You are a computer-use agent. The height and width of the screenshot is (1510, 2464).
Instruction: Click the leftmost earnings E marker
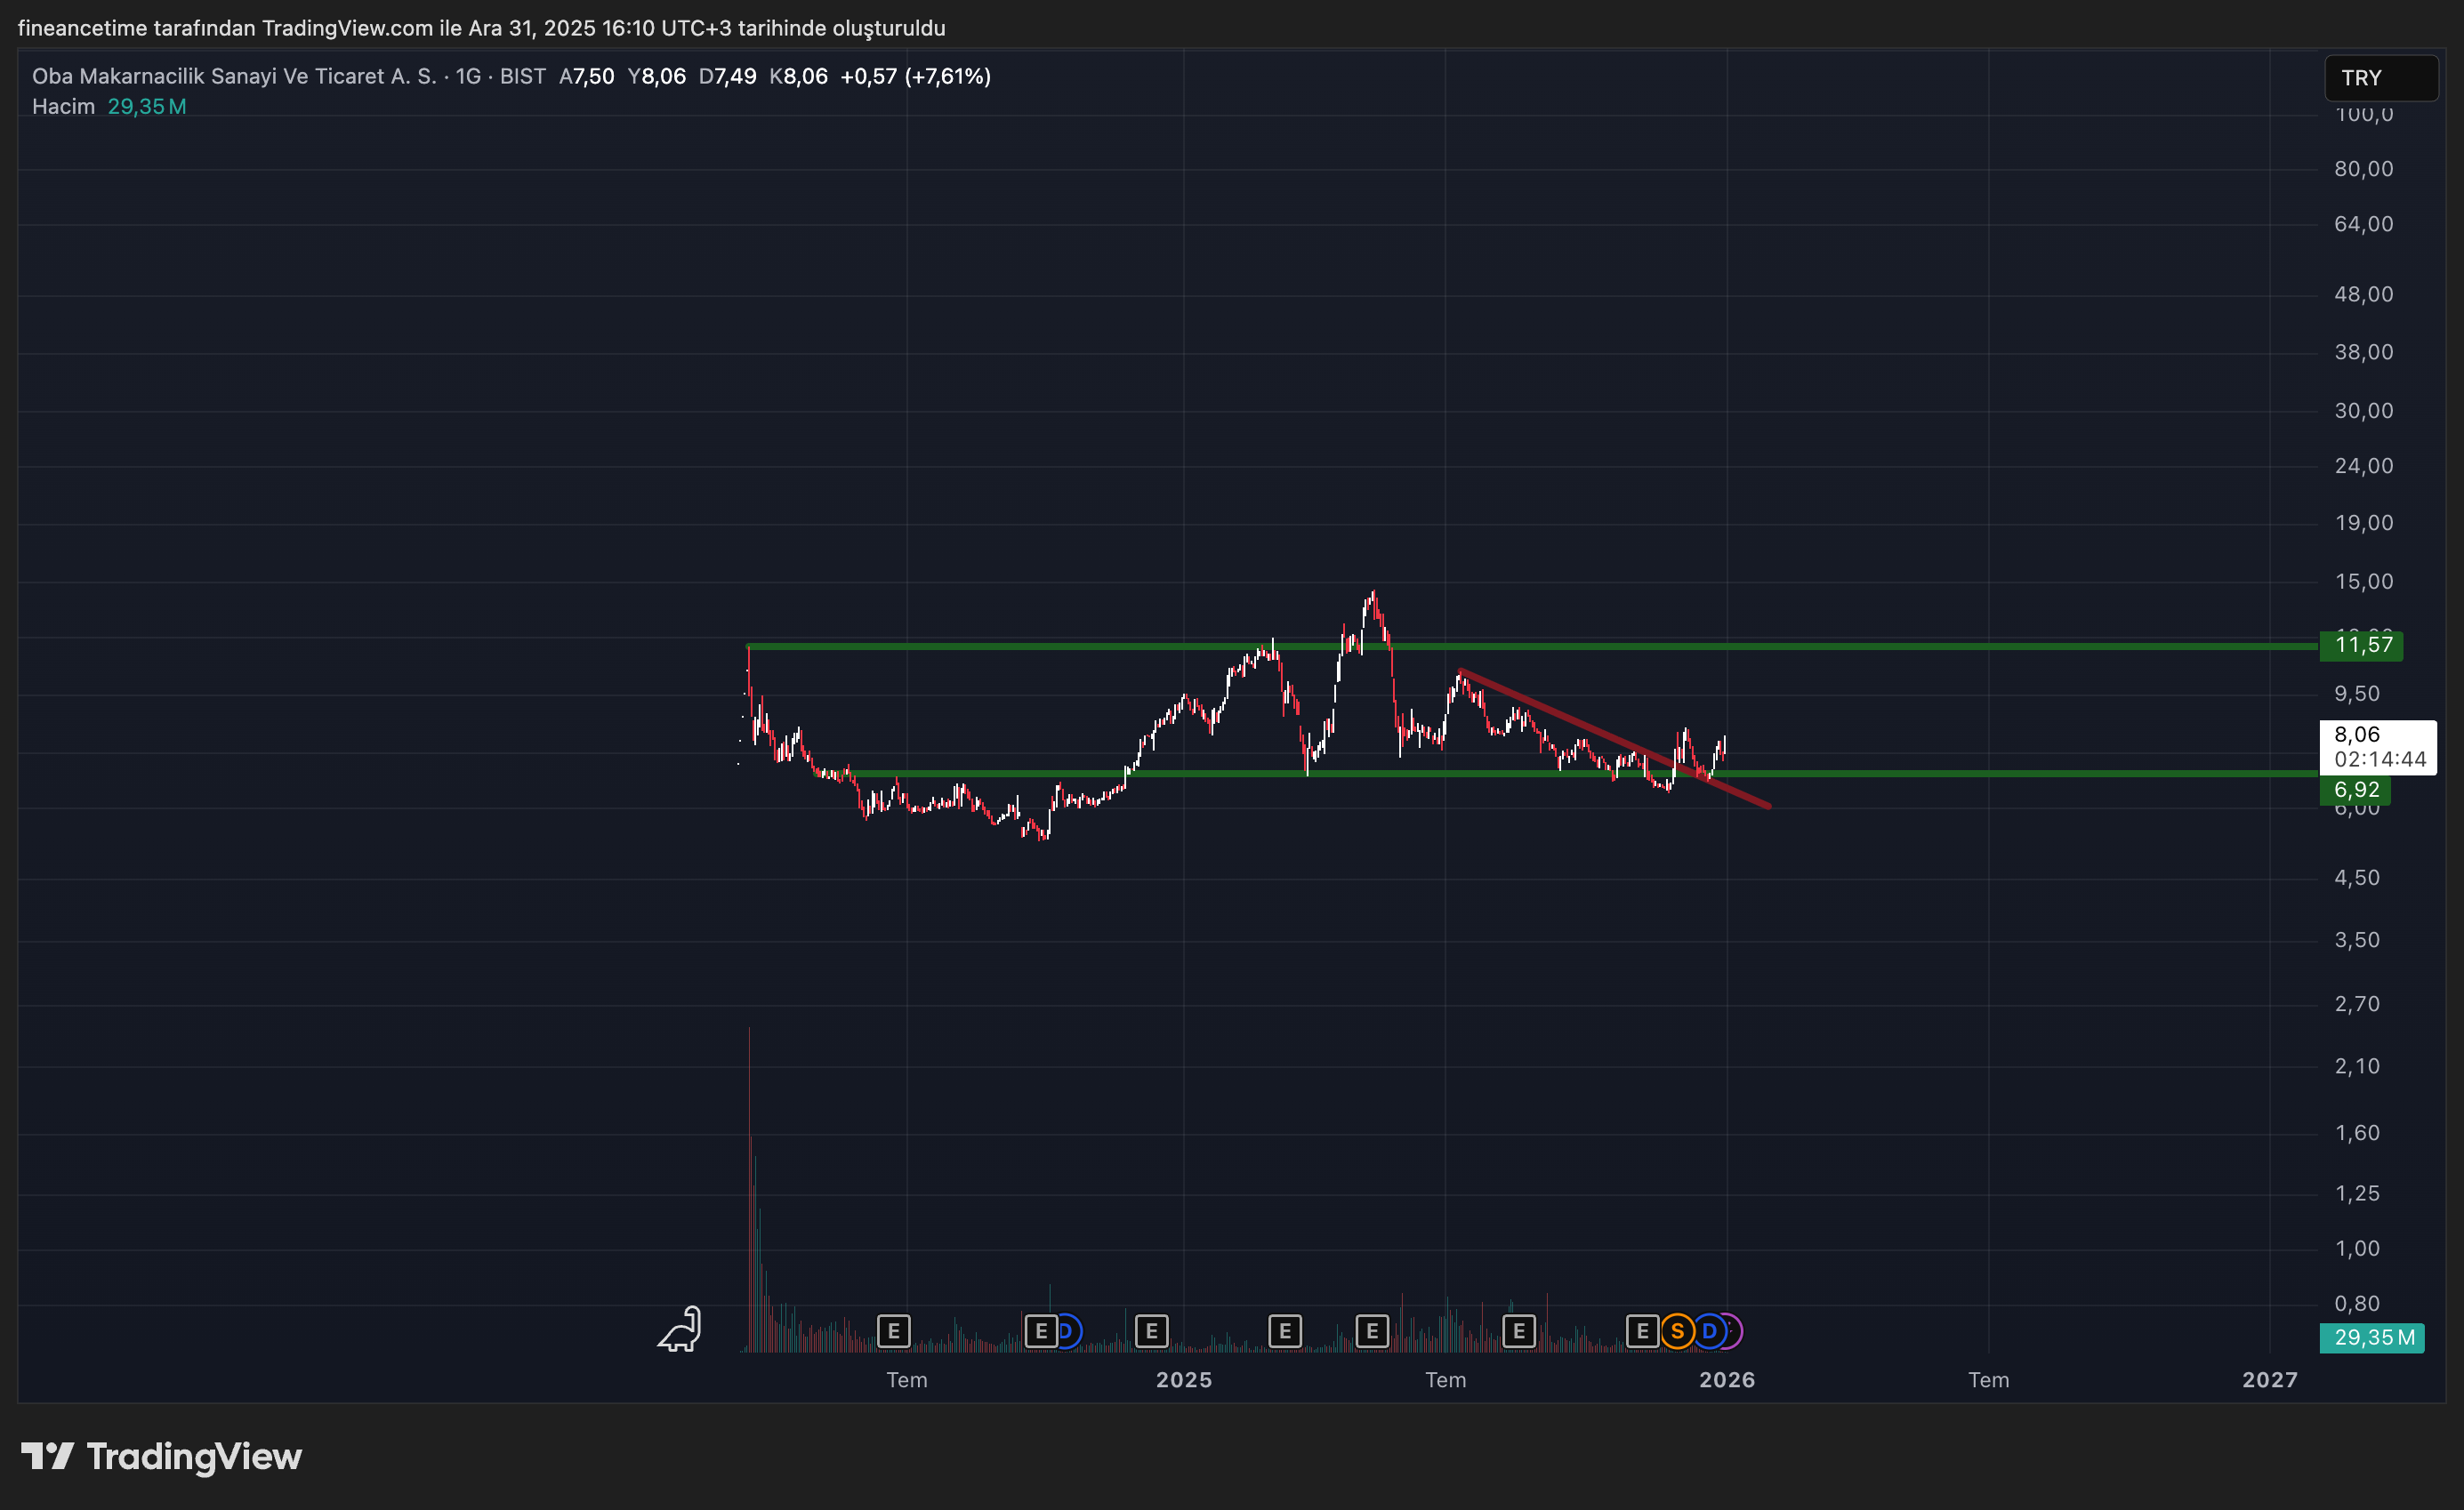(893, 1331)
